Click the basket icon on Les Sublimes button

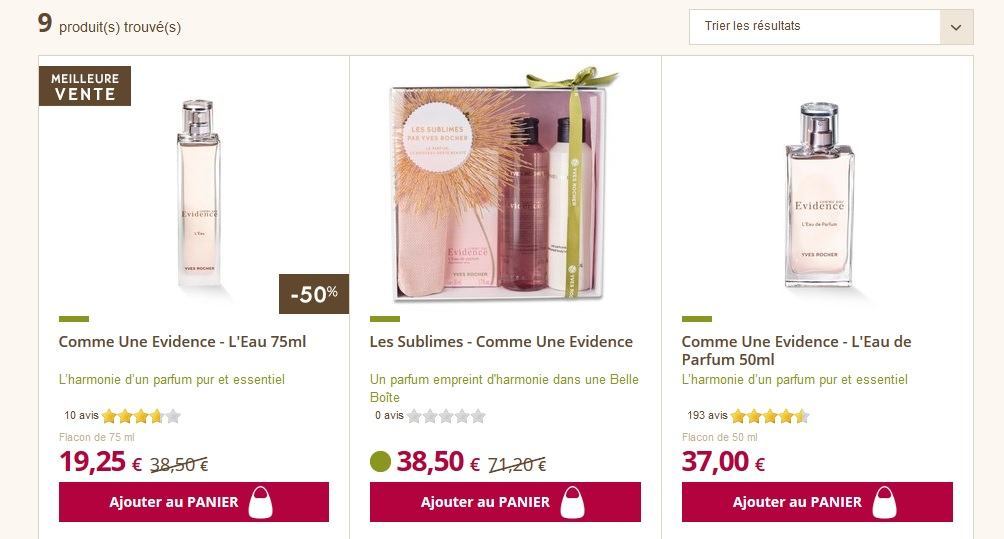pos(572,502)
